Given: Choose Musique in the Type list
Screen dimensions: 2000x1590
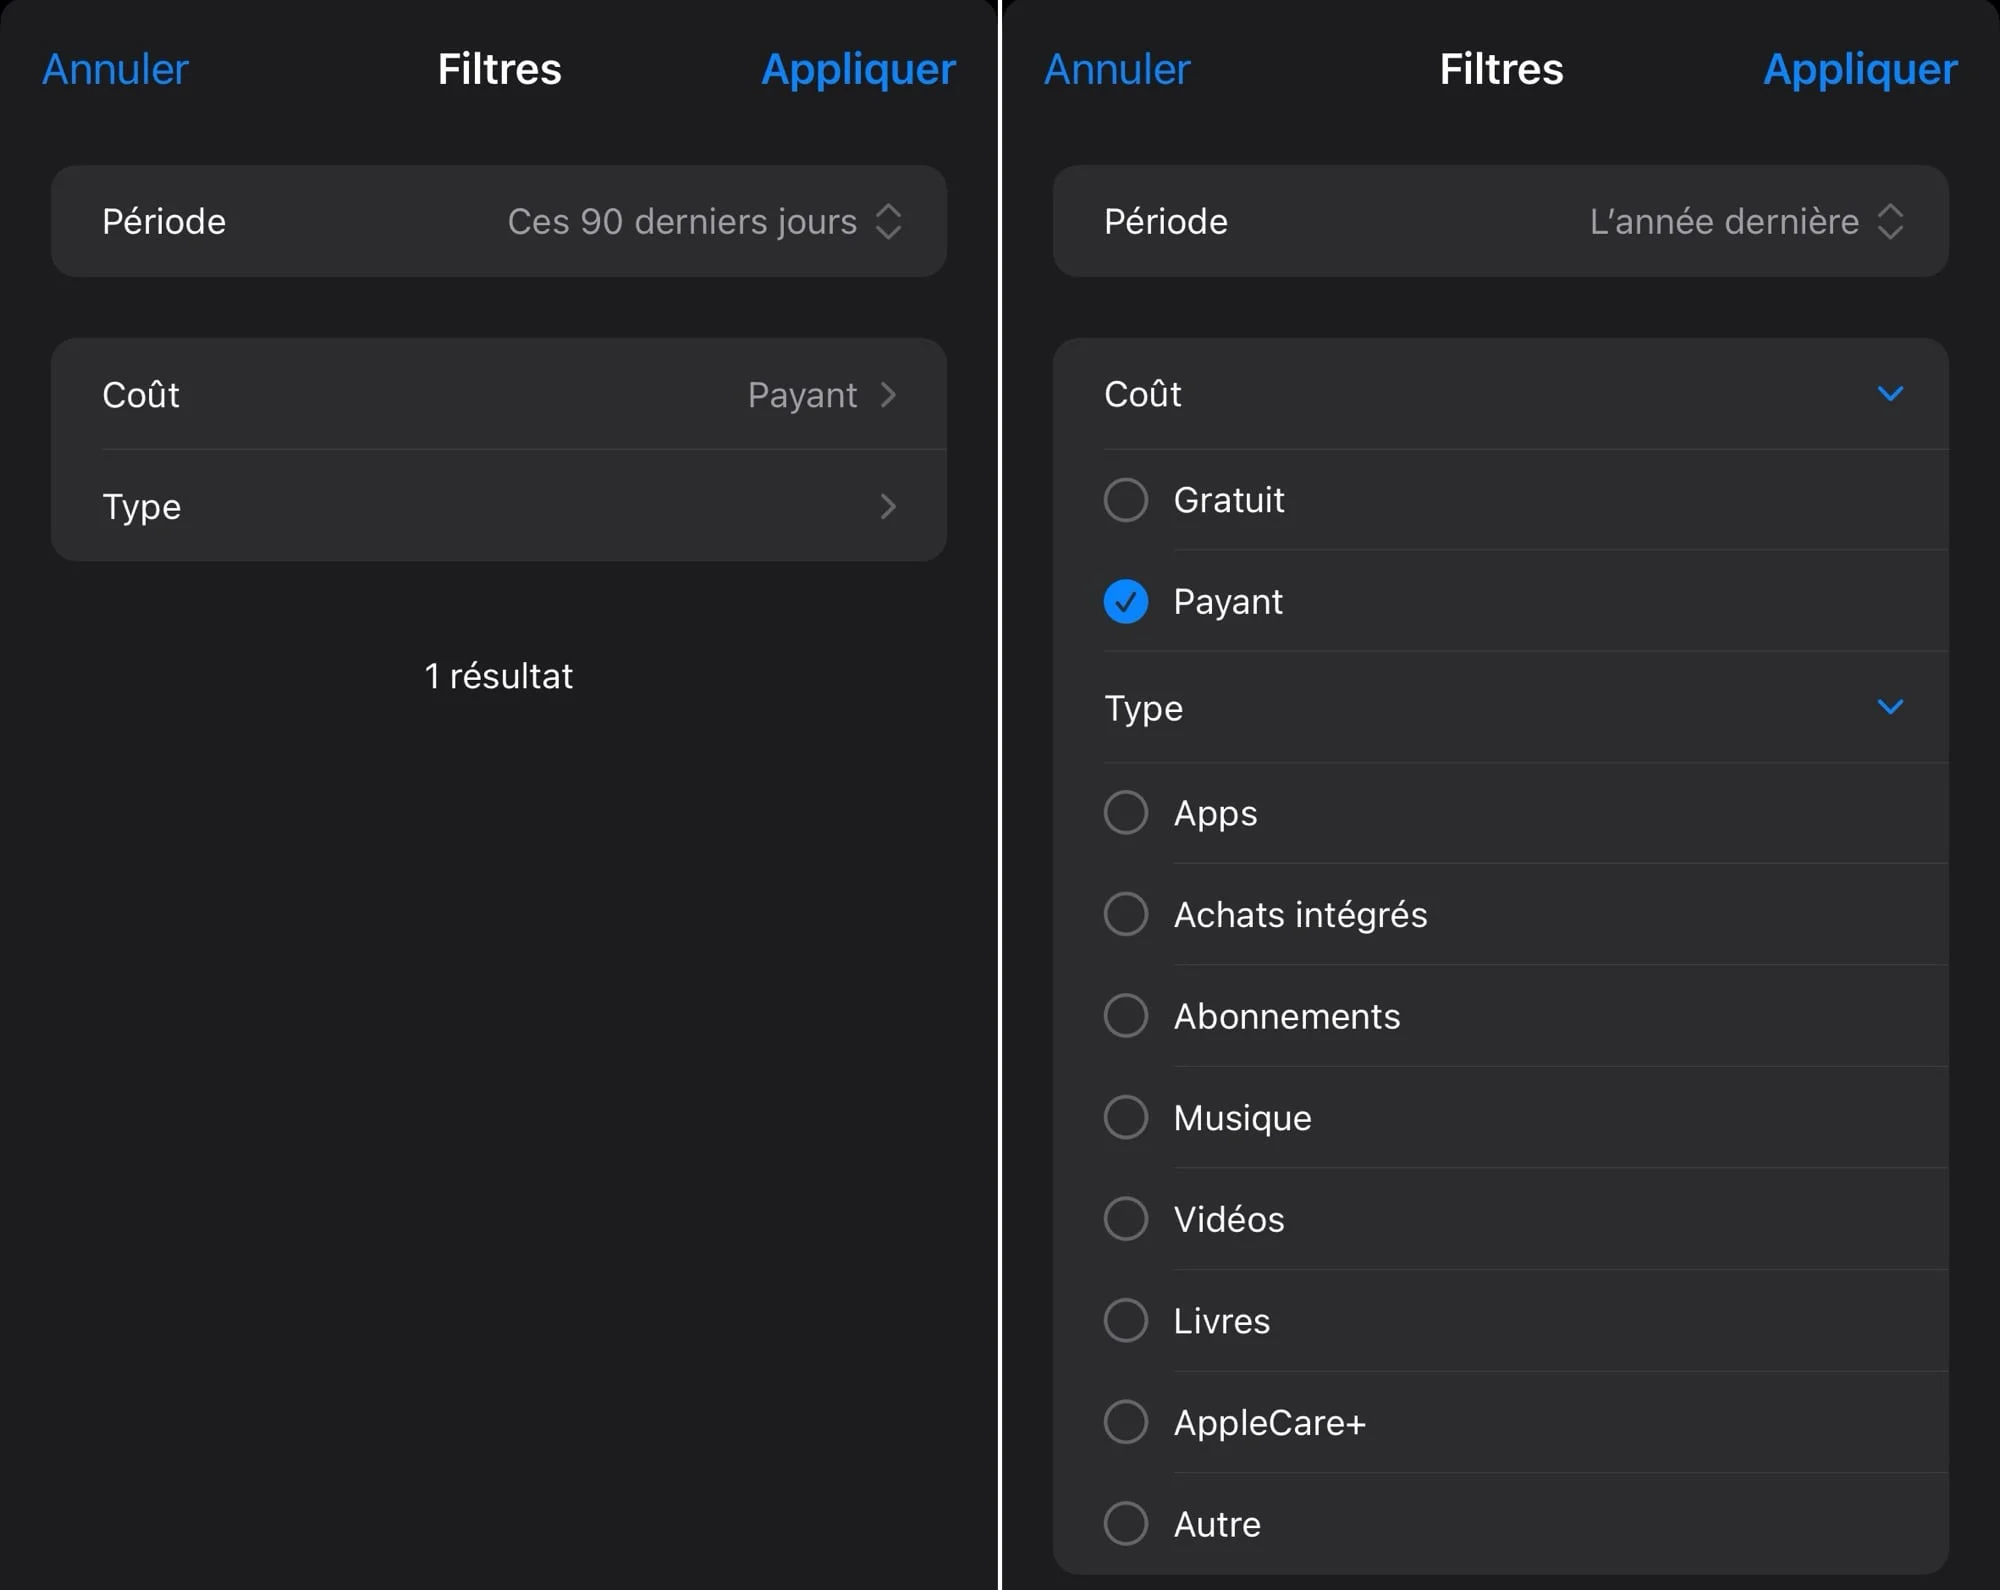Looking at the screenshot, I should coord(1500,1117).
